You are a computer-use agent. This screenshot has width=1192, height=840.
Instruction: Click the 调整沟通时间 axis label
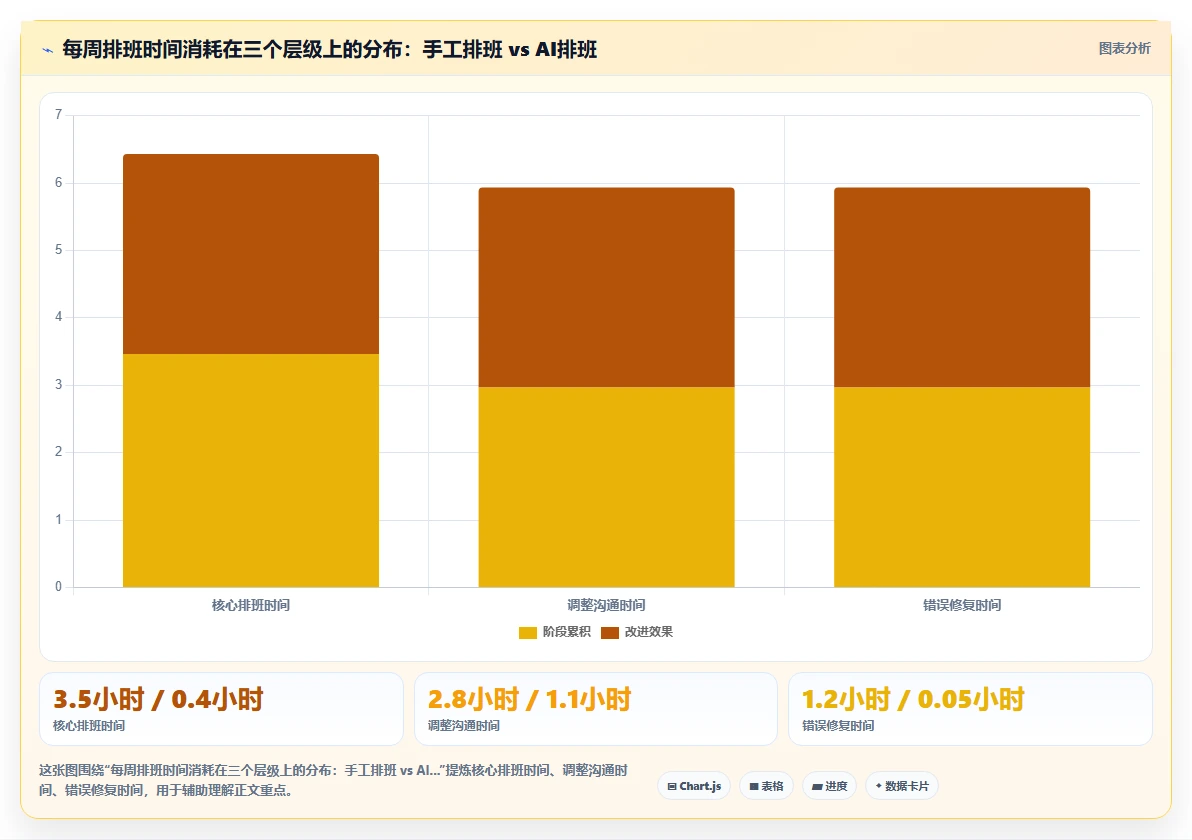point(607,605)
